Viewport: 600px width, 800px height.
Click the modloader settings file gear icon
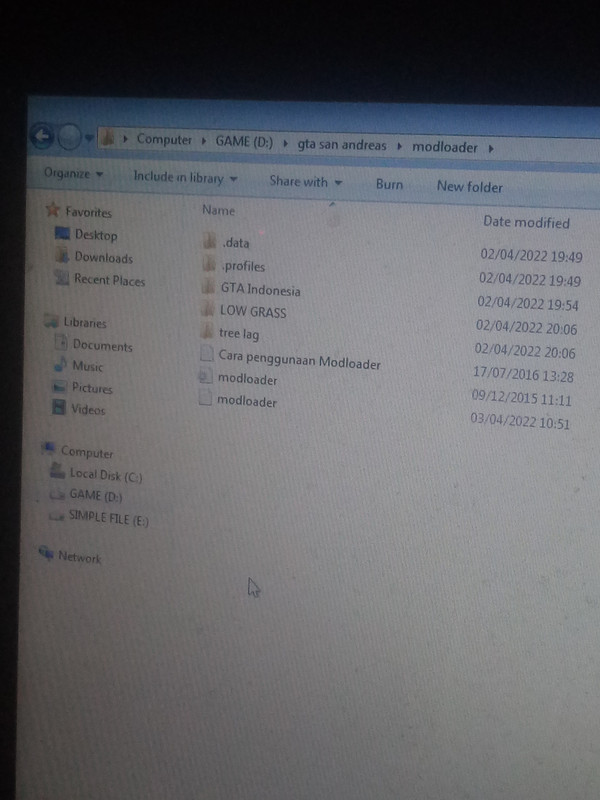tap(205, 376)
